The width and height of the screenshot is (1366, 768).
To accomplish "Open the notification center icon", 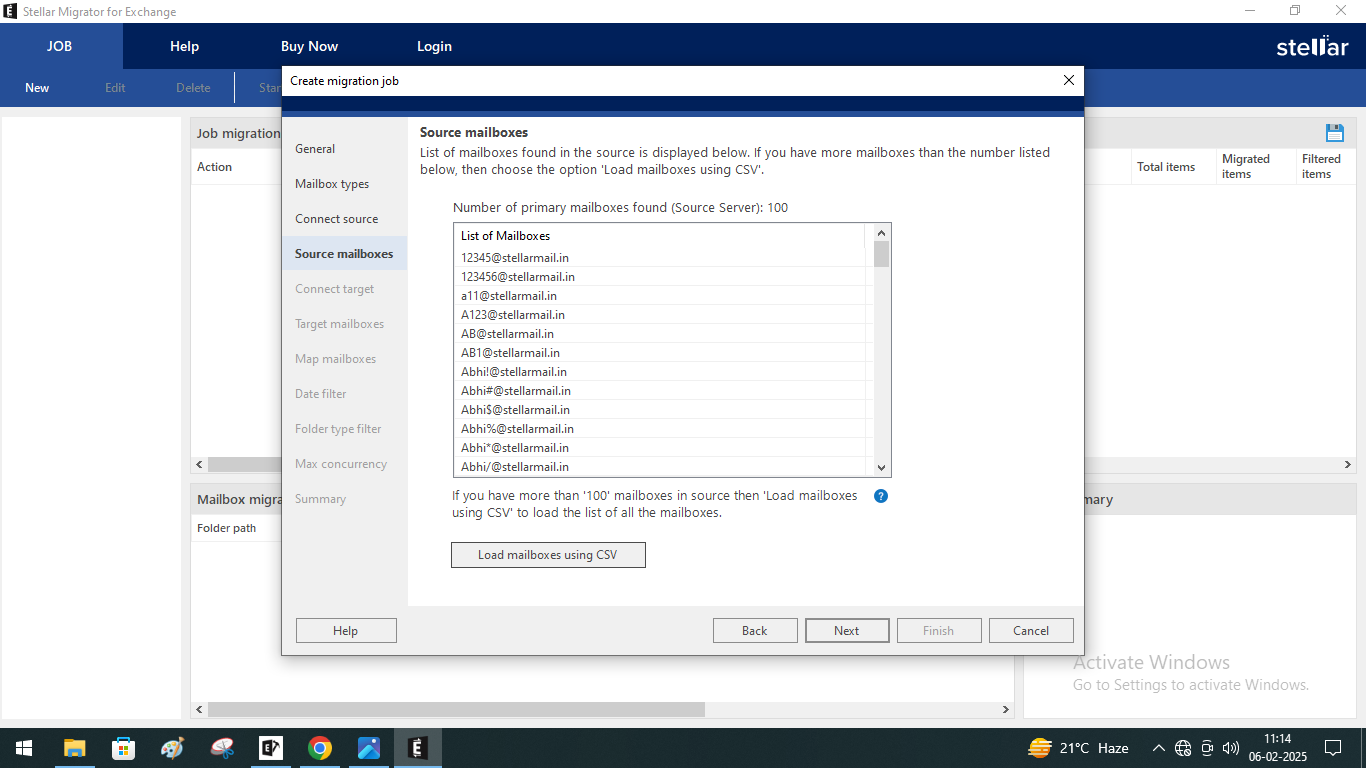I will (1332, 748).
